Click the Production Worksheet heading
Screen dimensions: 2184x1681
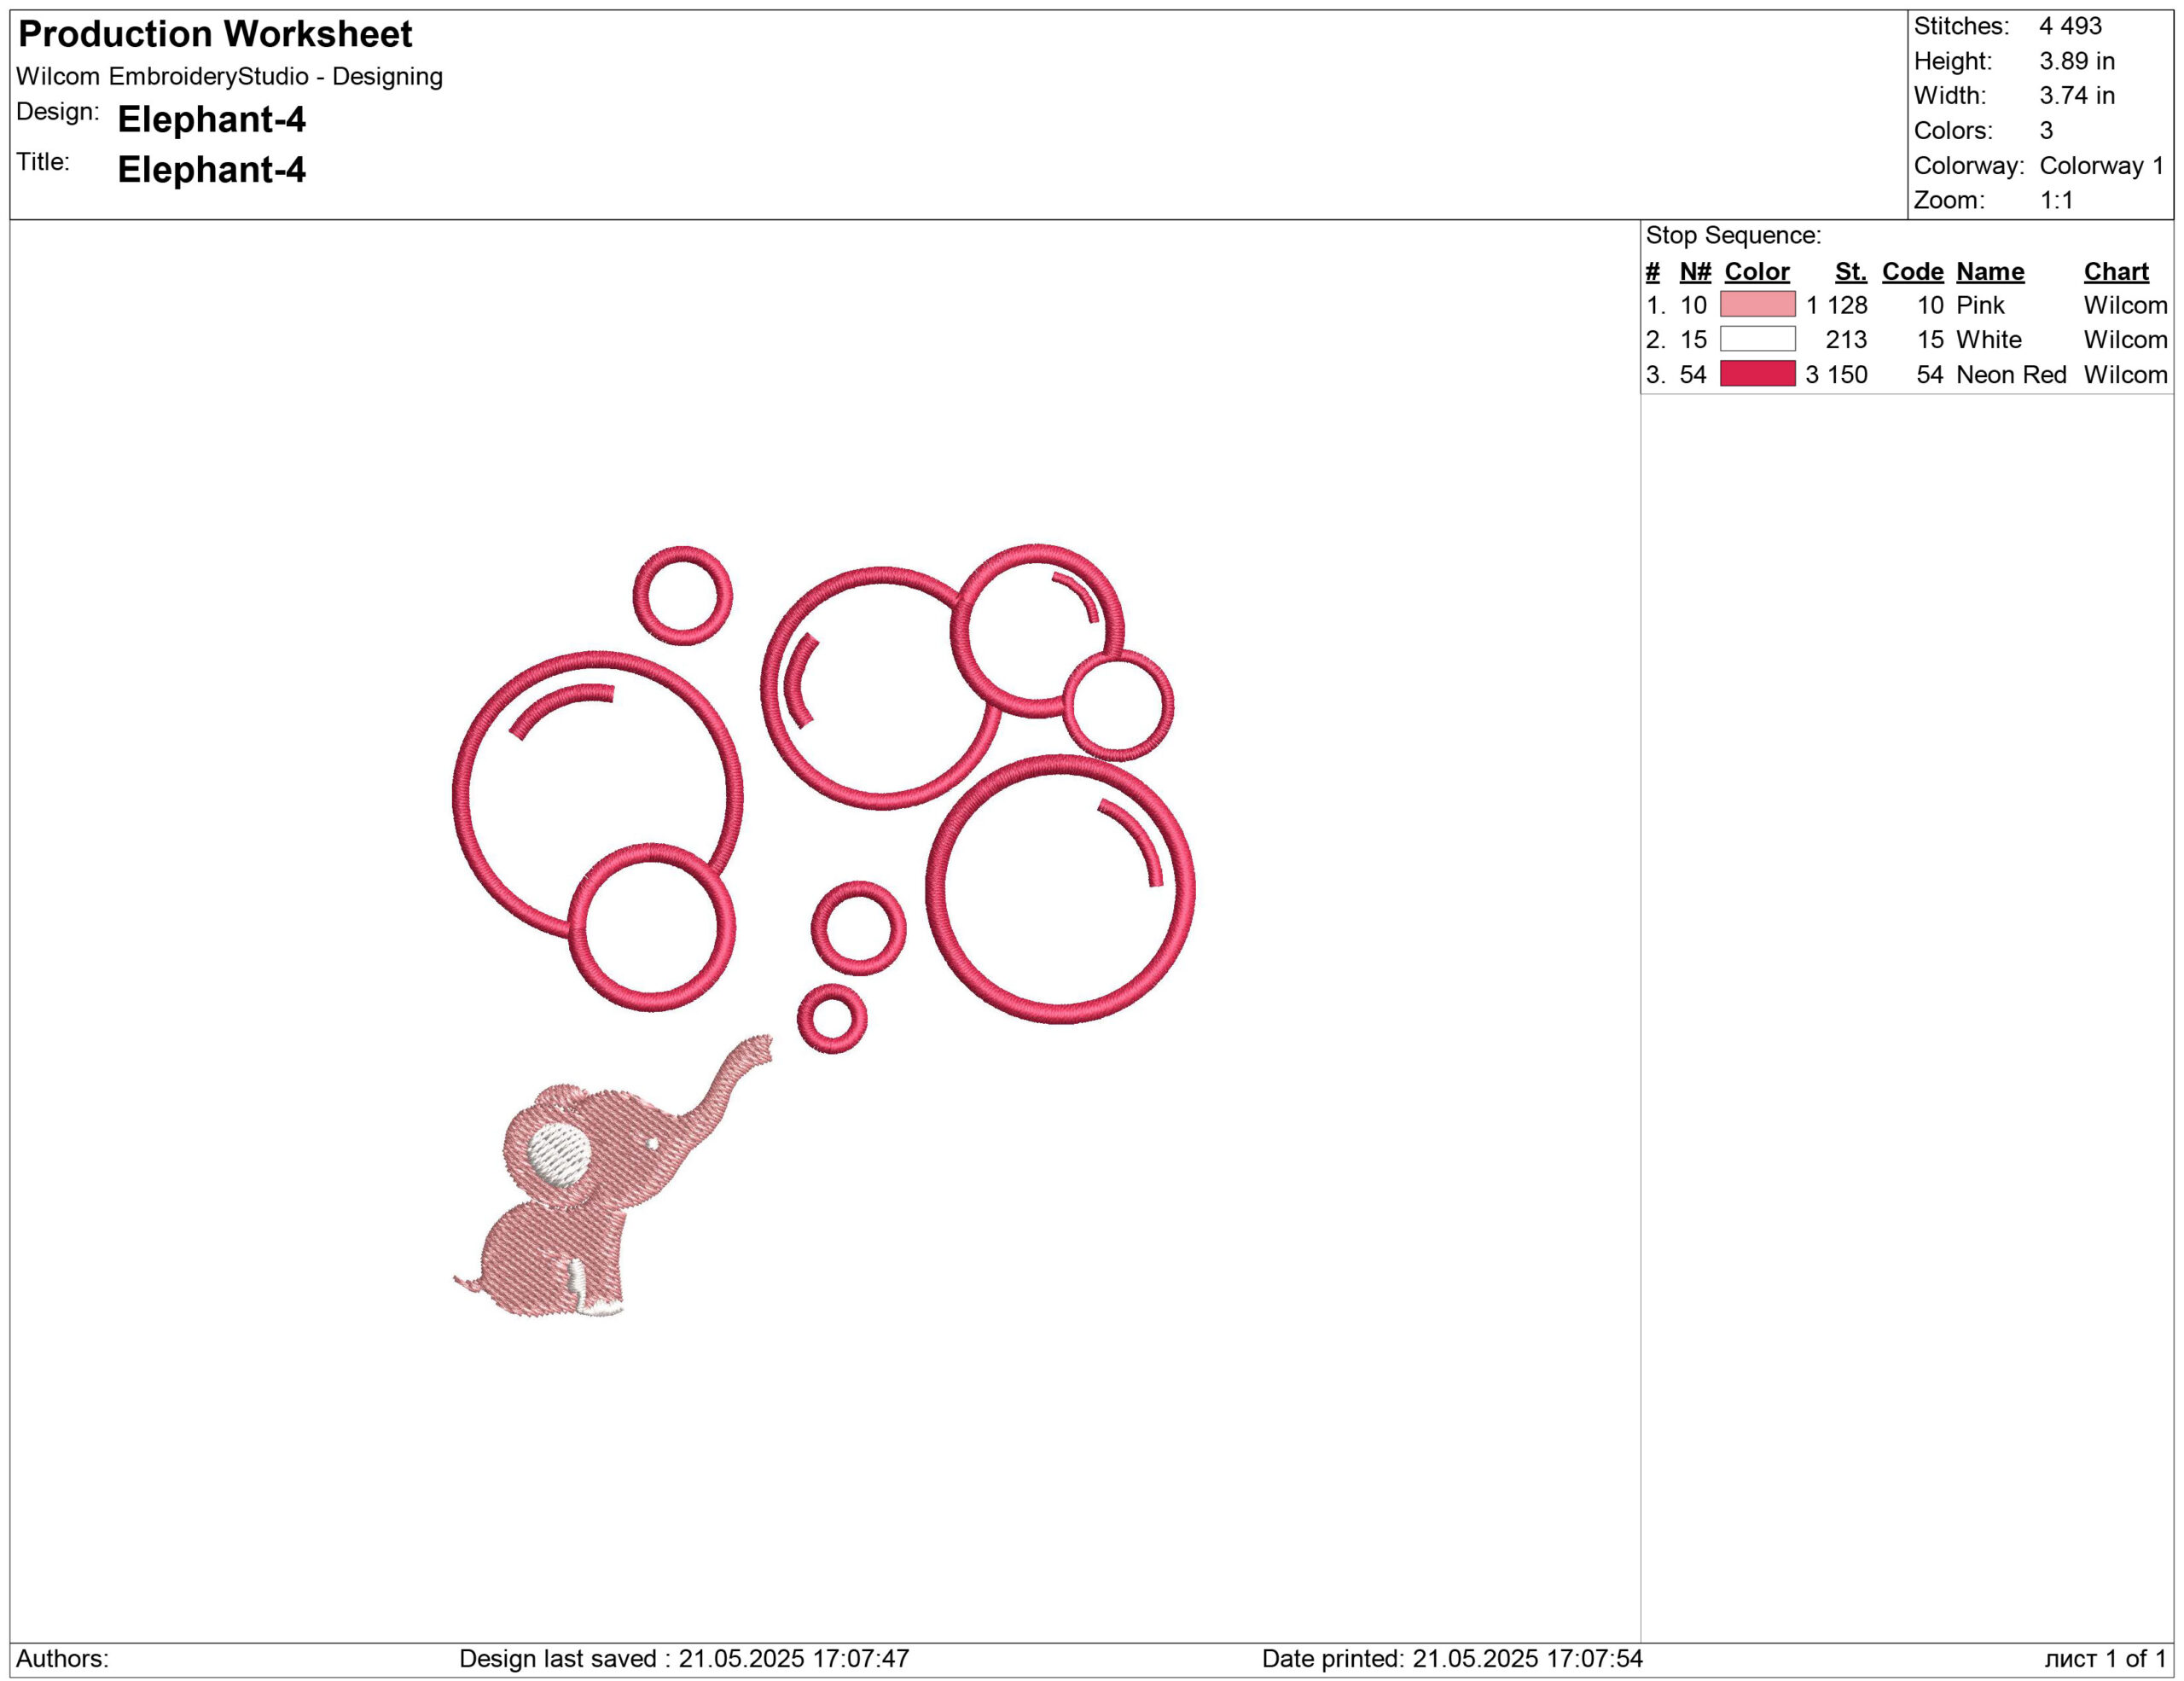pos(215,34)
